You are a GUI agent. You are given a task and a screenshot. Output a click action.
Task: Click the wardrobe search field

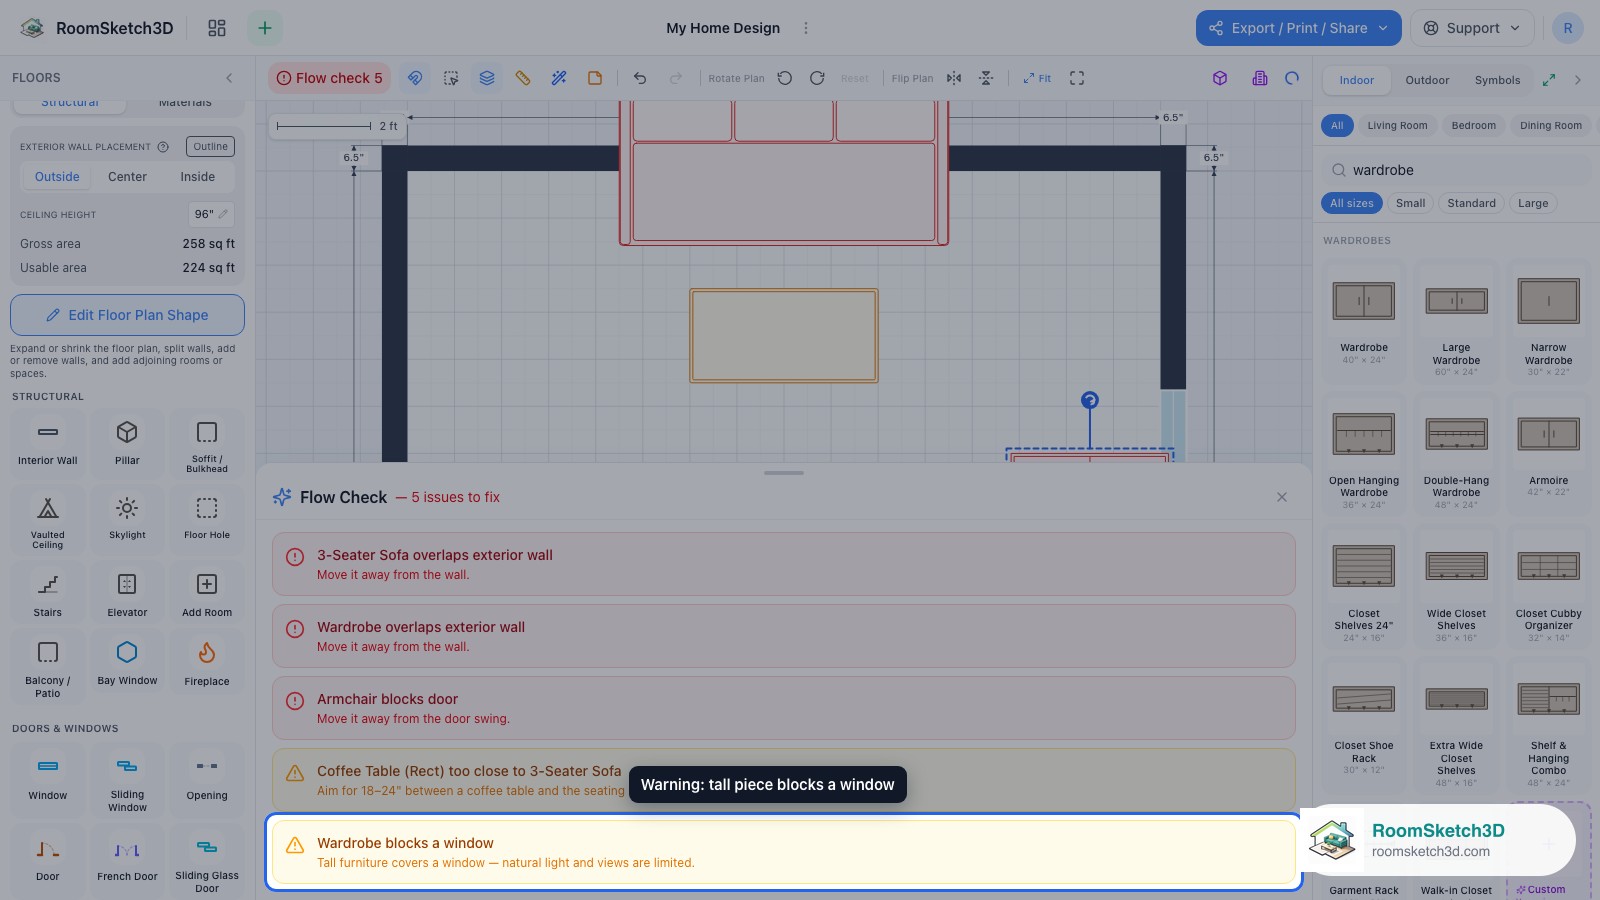click(1456, 170)
